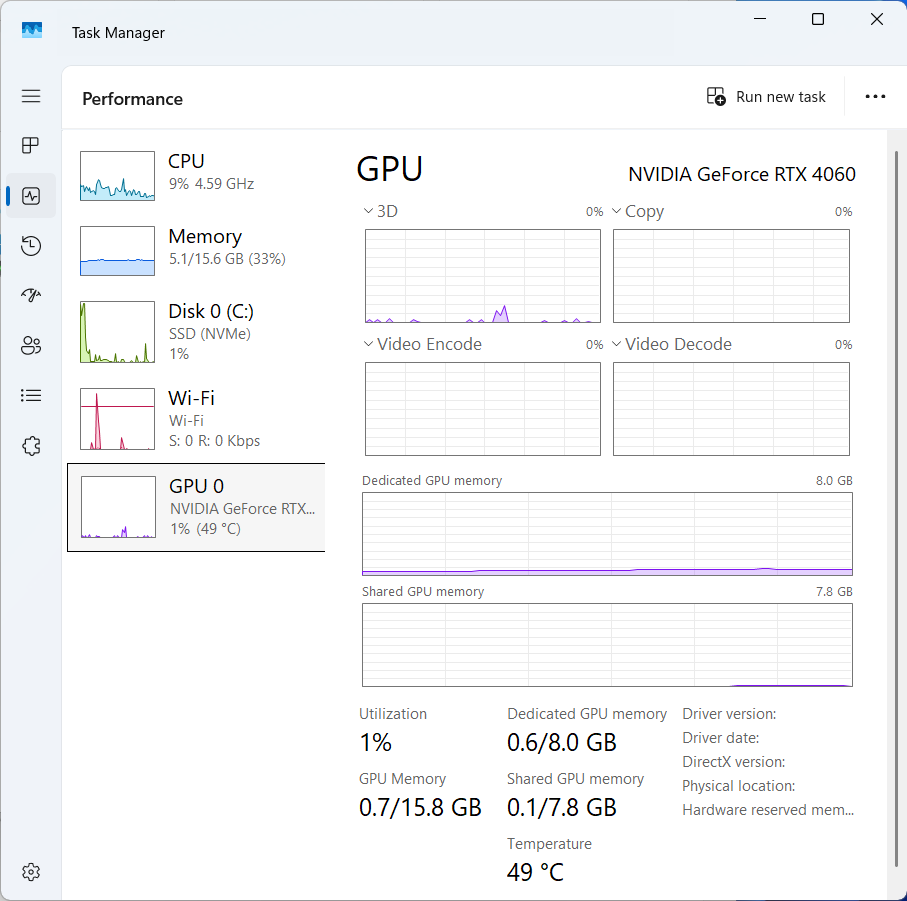Click the Hardware reserved memory label
907x901 pixels.
(x=768, y=810)
